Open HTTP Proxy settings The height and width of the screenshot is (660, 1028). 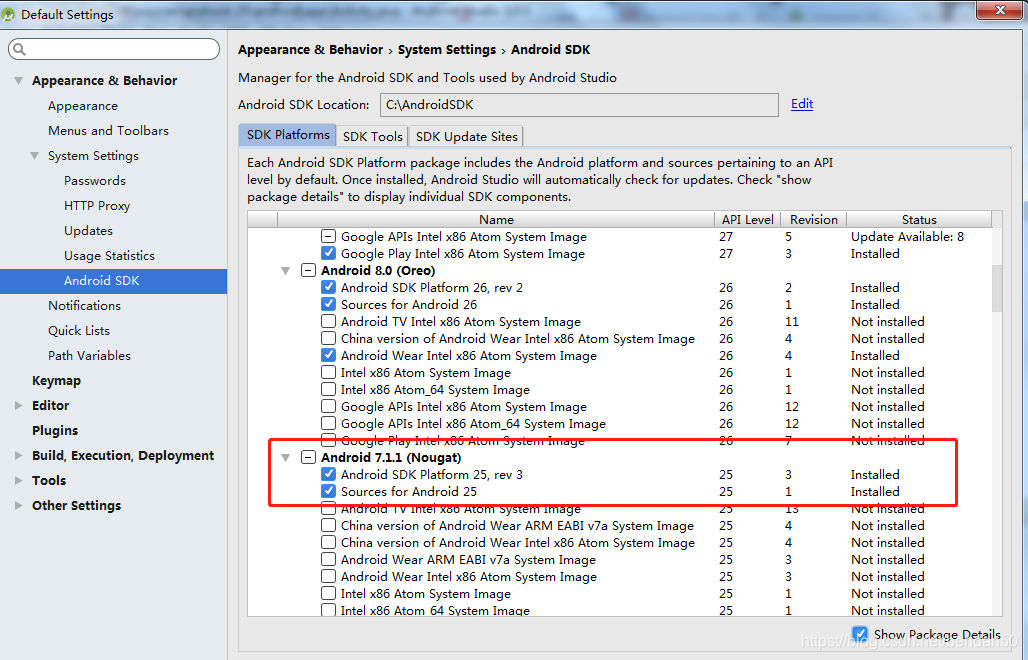pos(97,206)
